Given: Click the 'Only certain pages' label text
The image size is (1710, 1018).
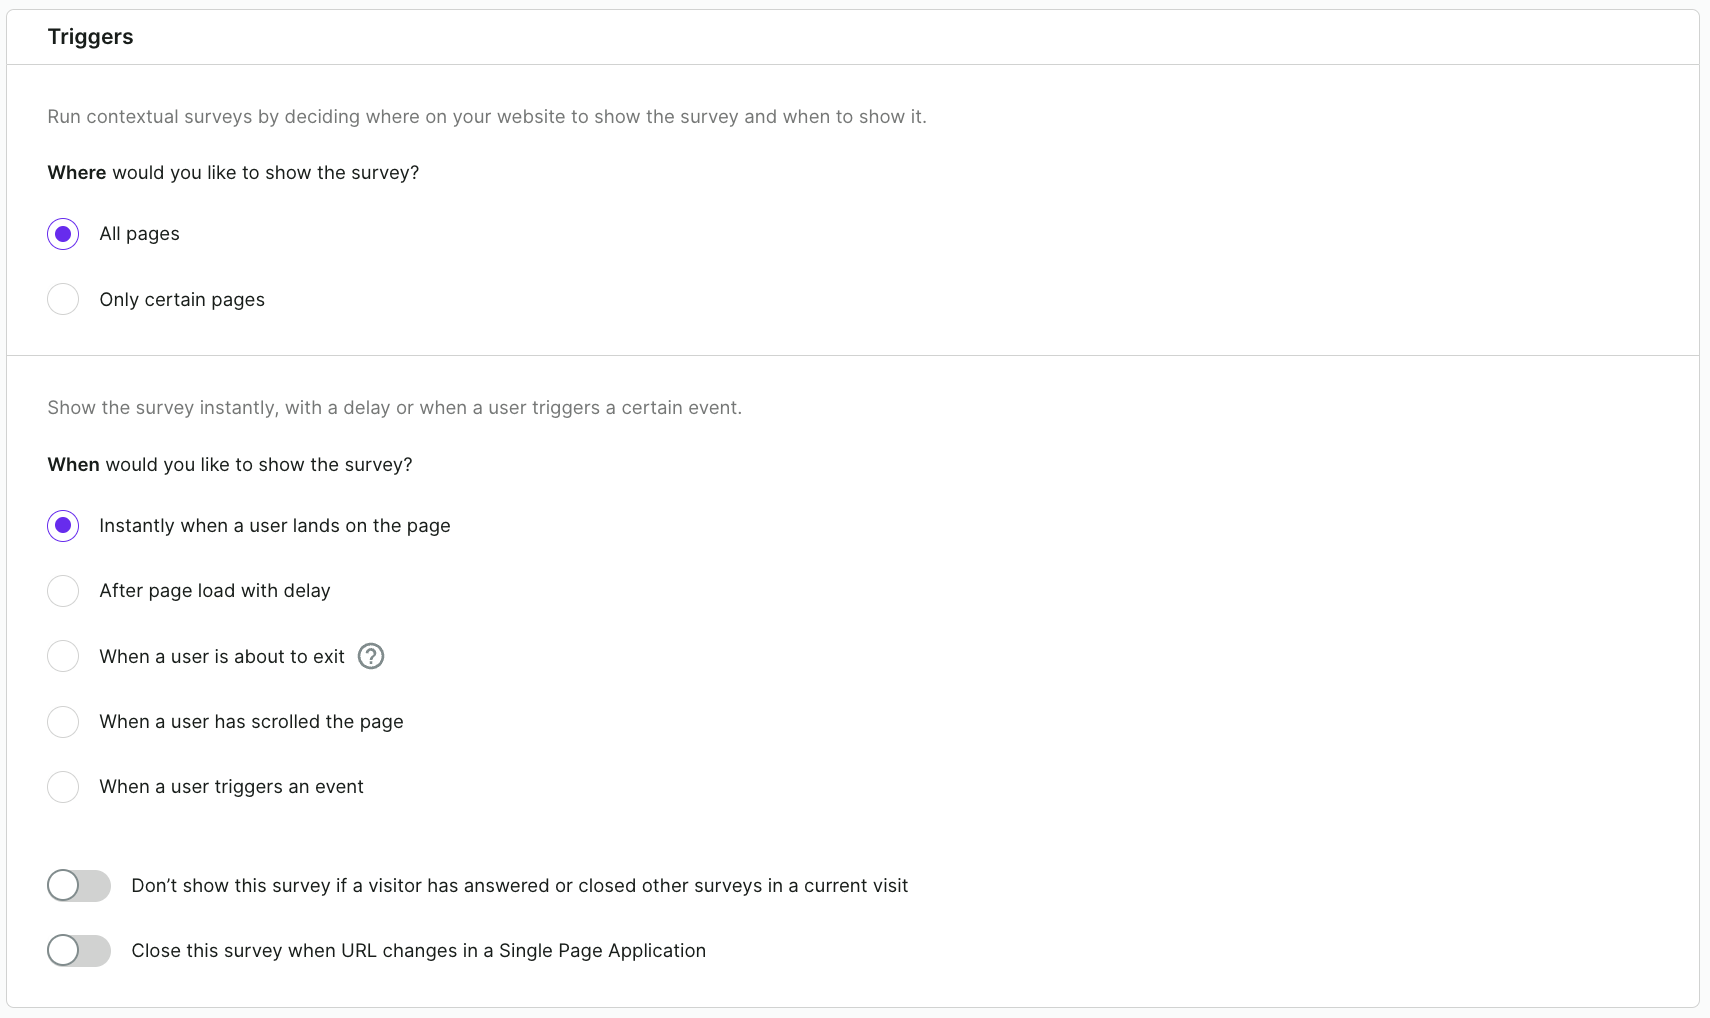Looking at the screenshot, I should 182,300.
